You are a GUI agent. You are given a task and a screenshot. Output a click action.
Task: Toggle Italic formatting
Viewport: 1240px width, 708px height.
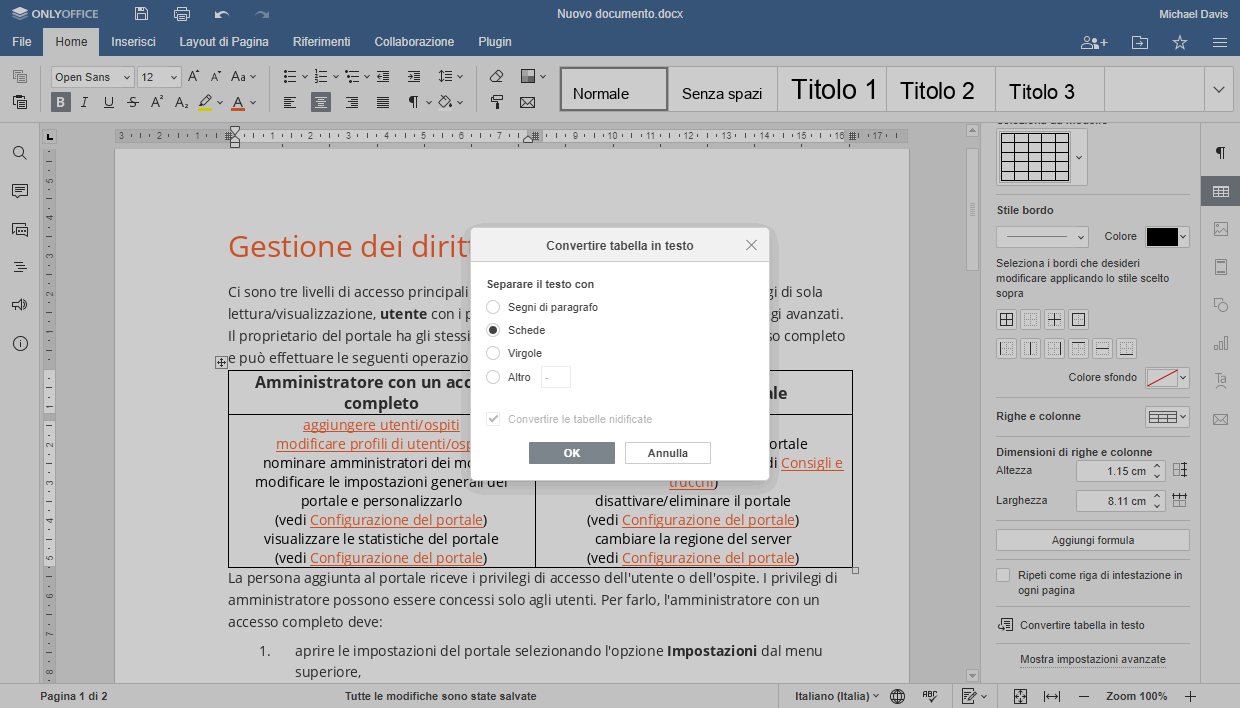click(84, 102)
